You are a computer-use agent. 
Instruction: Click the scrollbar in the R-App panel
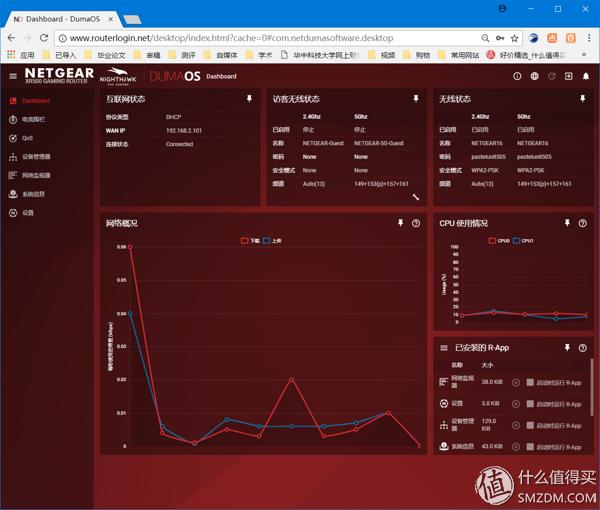click(x=592, y=385)
